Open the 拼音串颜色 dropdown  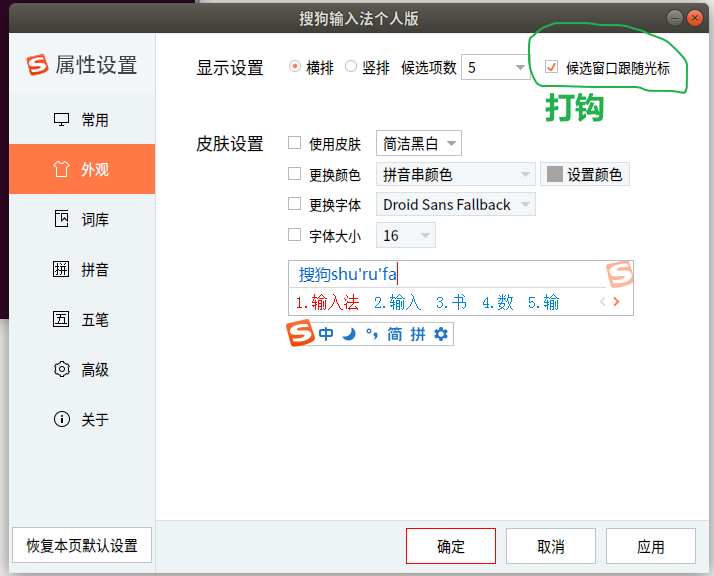pyautogui.click(x=455, y=174)
